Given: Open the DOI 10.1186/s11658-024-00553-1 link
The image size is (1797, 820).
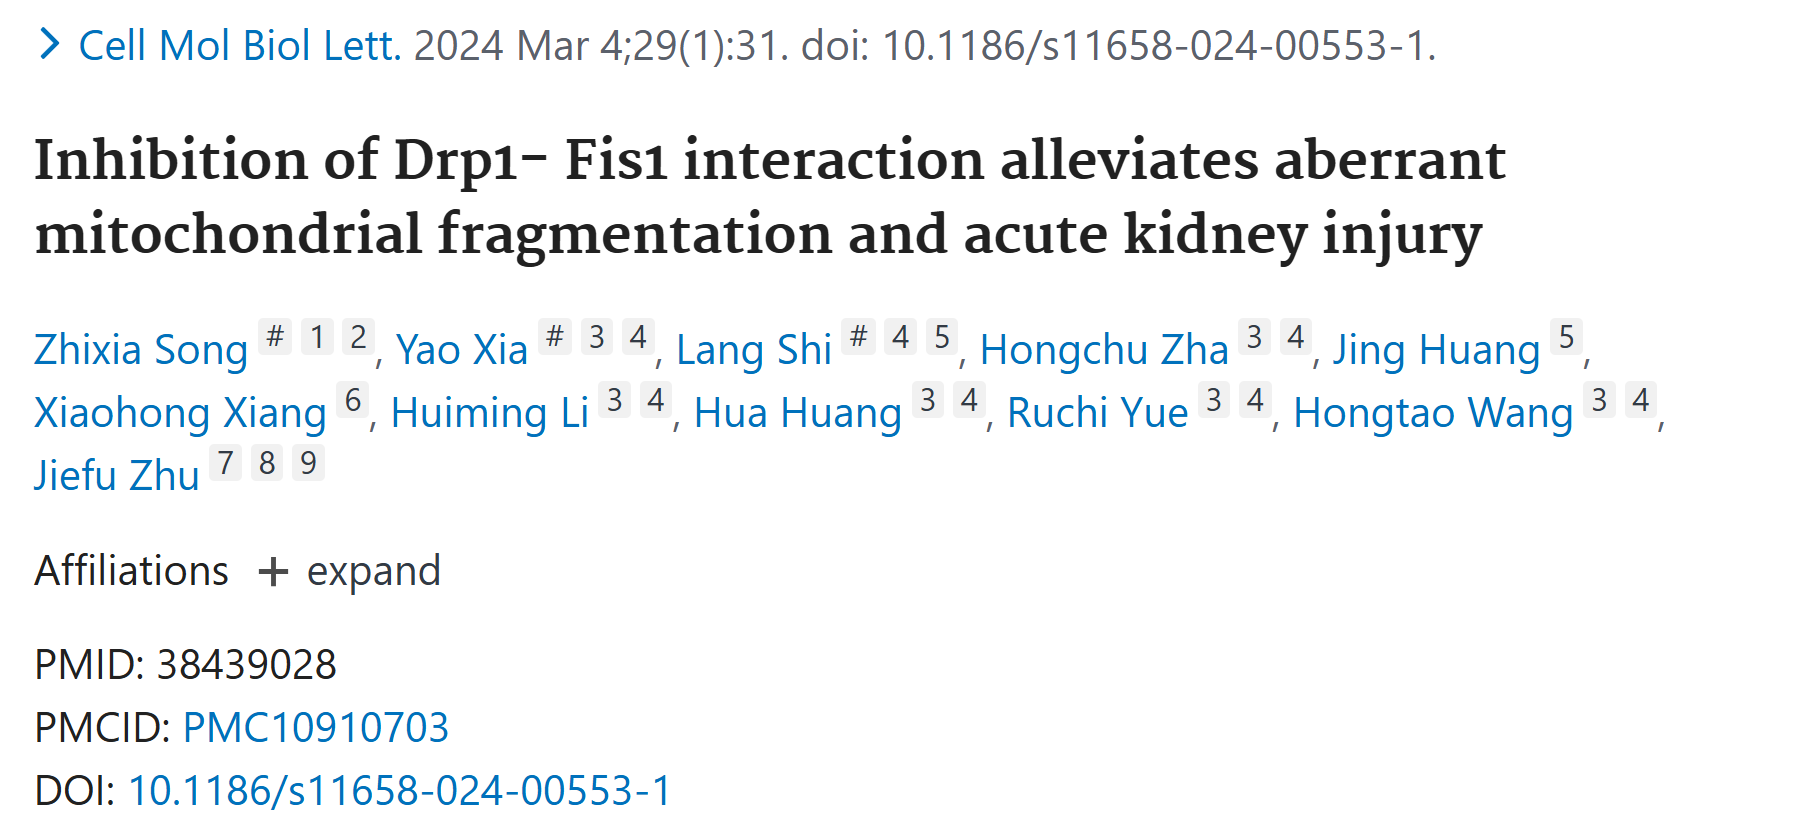Looking at the screenshot, I should pos(400,791).
